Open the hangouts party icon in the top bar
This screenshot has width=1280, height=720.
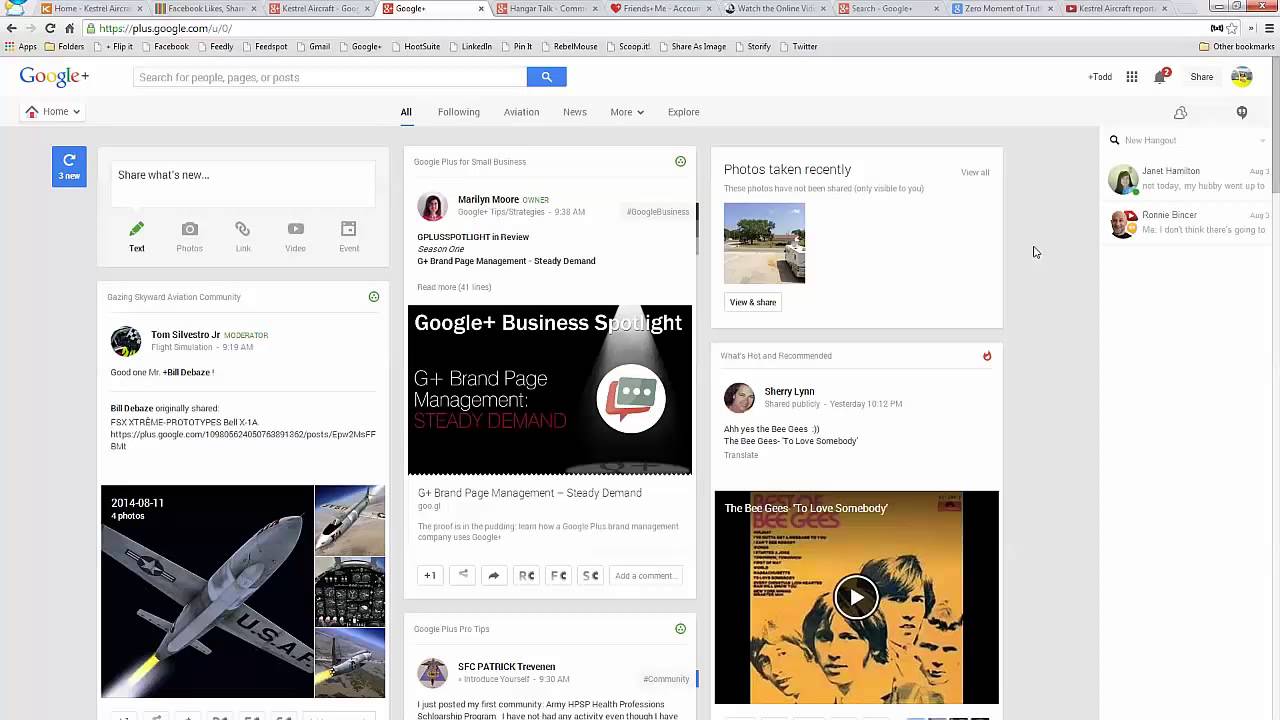[1180, 113]
